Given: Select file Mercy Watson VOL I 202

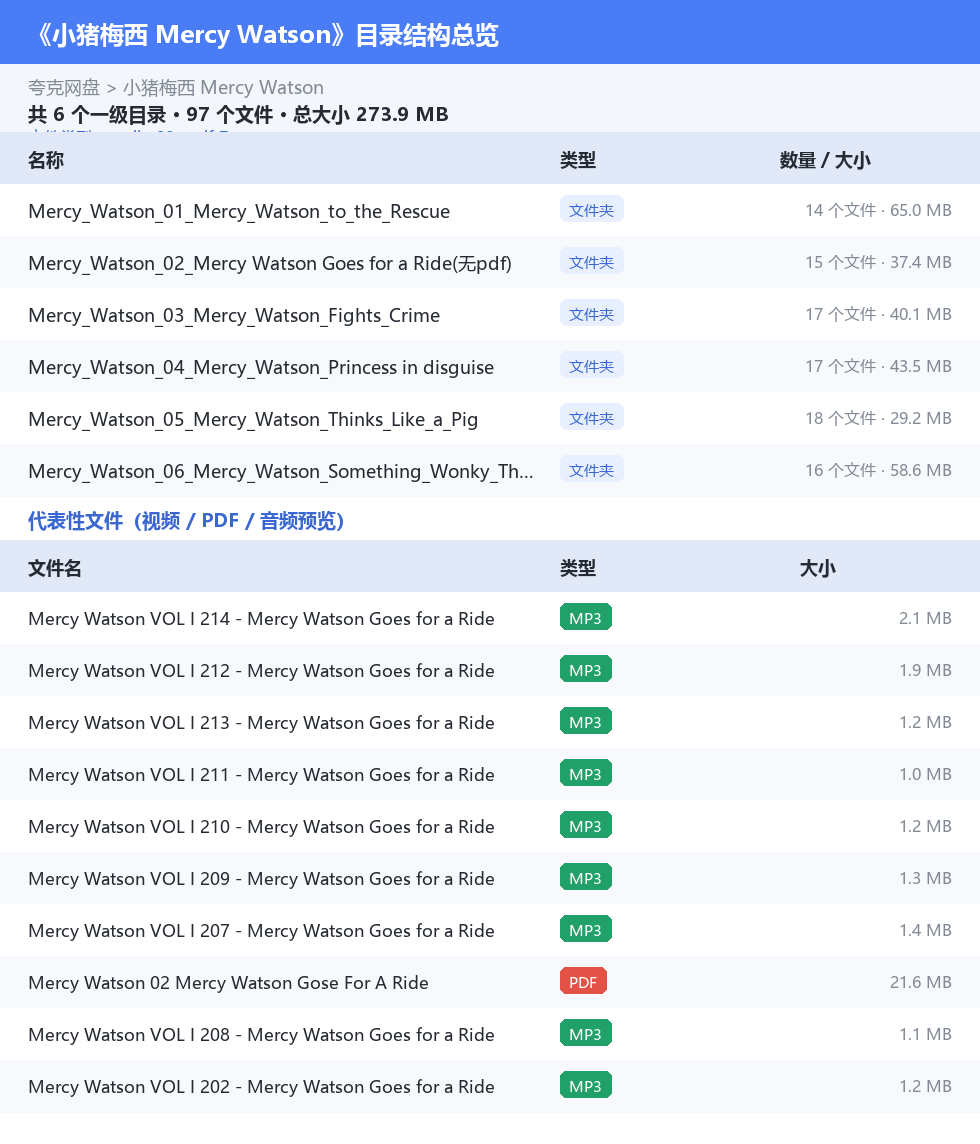Looking at the screenshot, I should 261,1087.
